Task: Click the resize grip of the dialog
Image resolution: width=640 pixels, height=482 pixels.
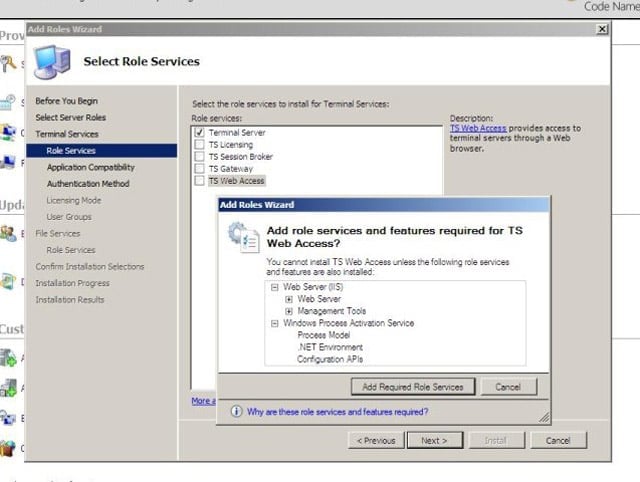Action: tap(544, 418)
